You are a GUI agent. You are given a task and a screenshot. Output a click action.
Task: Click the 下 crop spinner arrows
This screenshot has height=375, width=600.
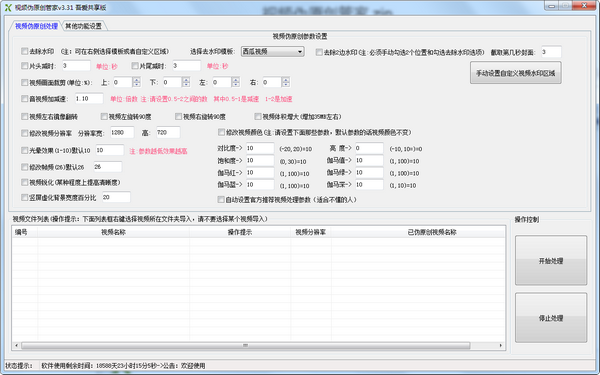click(186, 82)
